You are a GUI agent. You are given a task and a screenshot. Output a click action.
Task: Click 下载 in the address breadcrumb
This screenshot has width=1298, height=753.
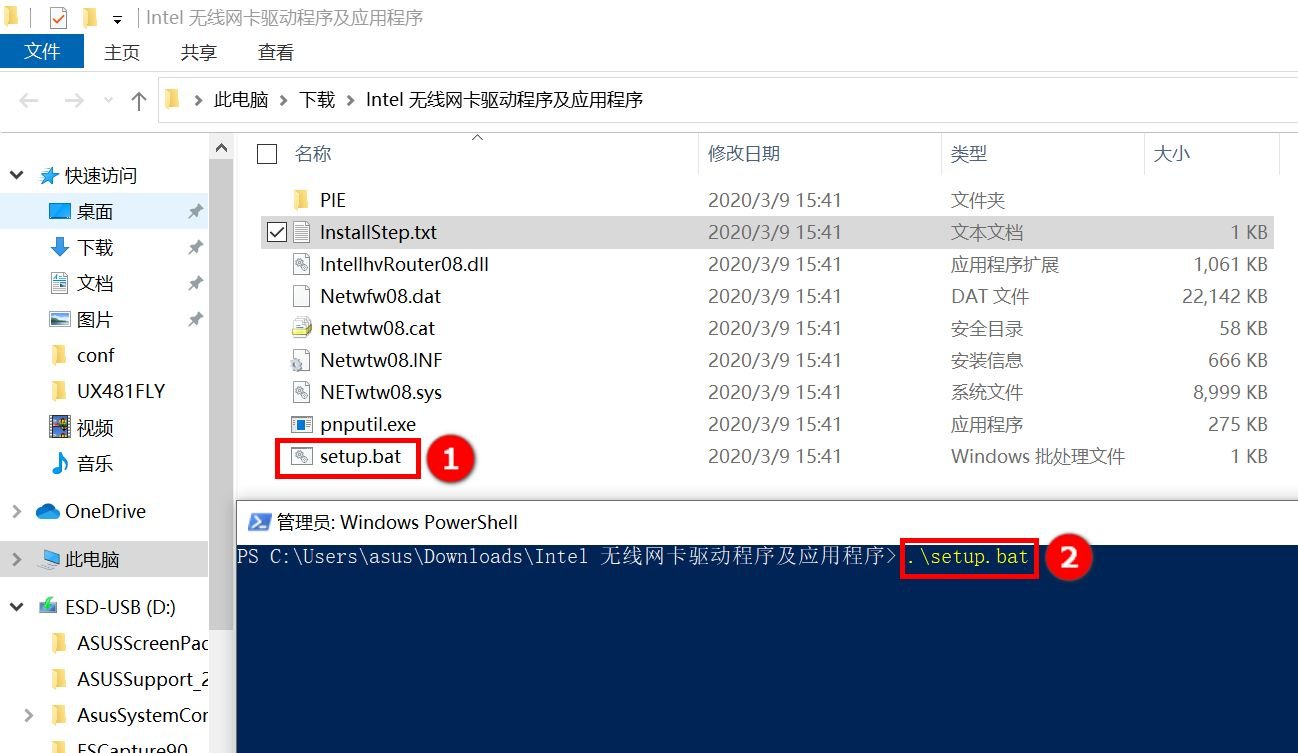tap(317, 100)
